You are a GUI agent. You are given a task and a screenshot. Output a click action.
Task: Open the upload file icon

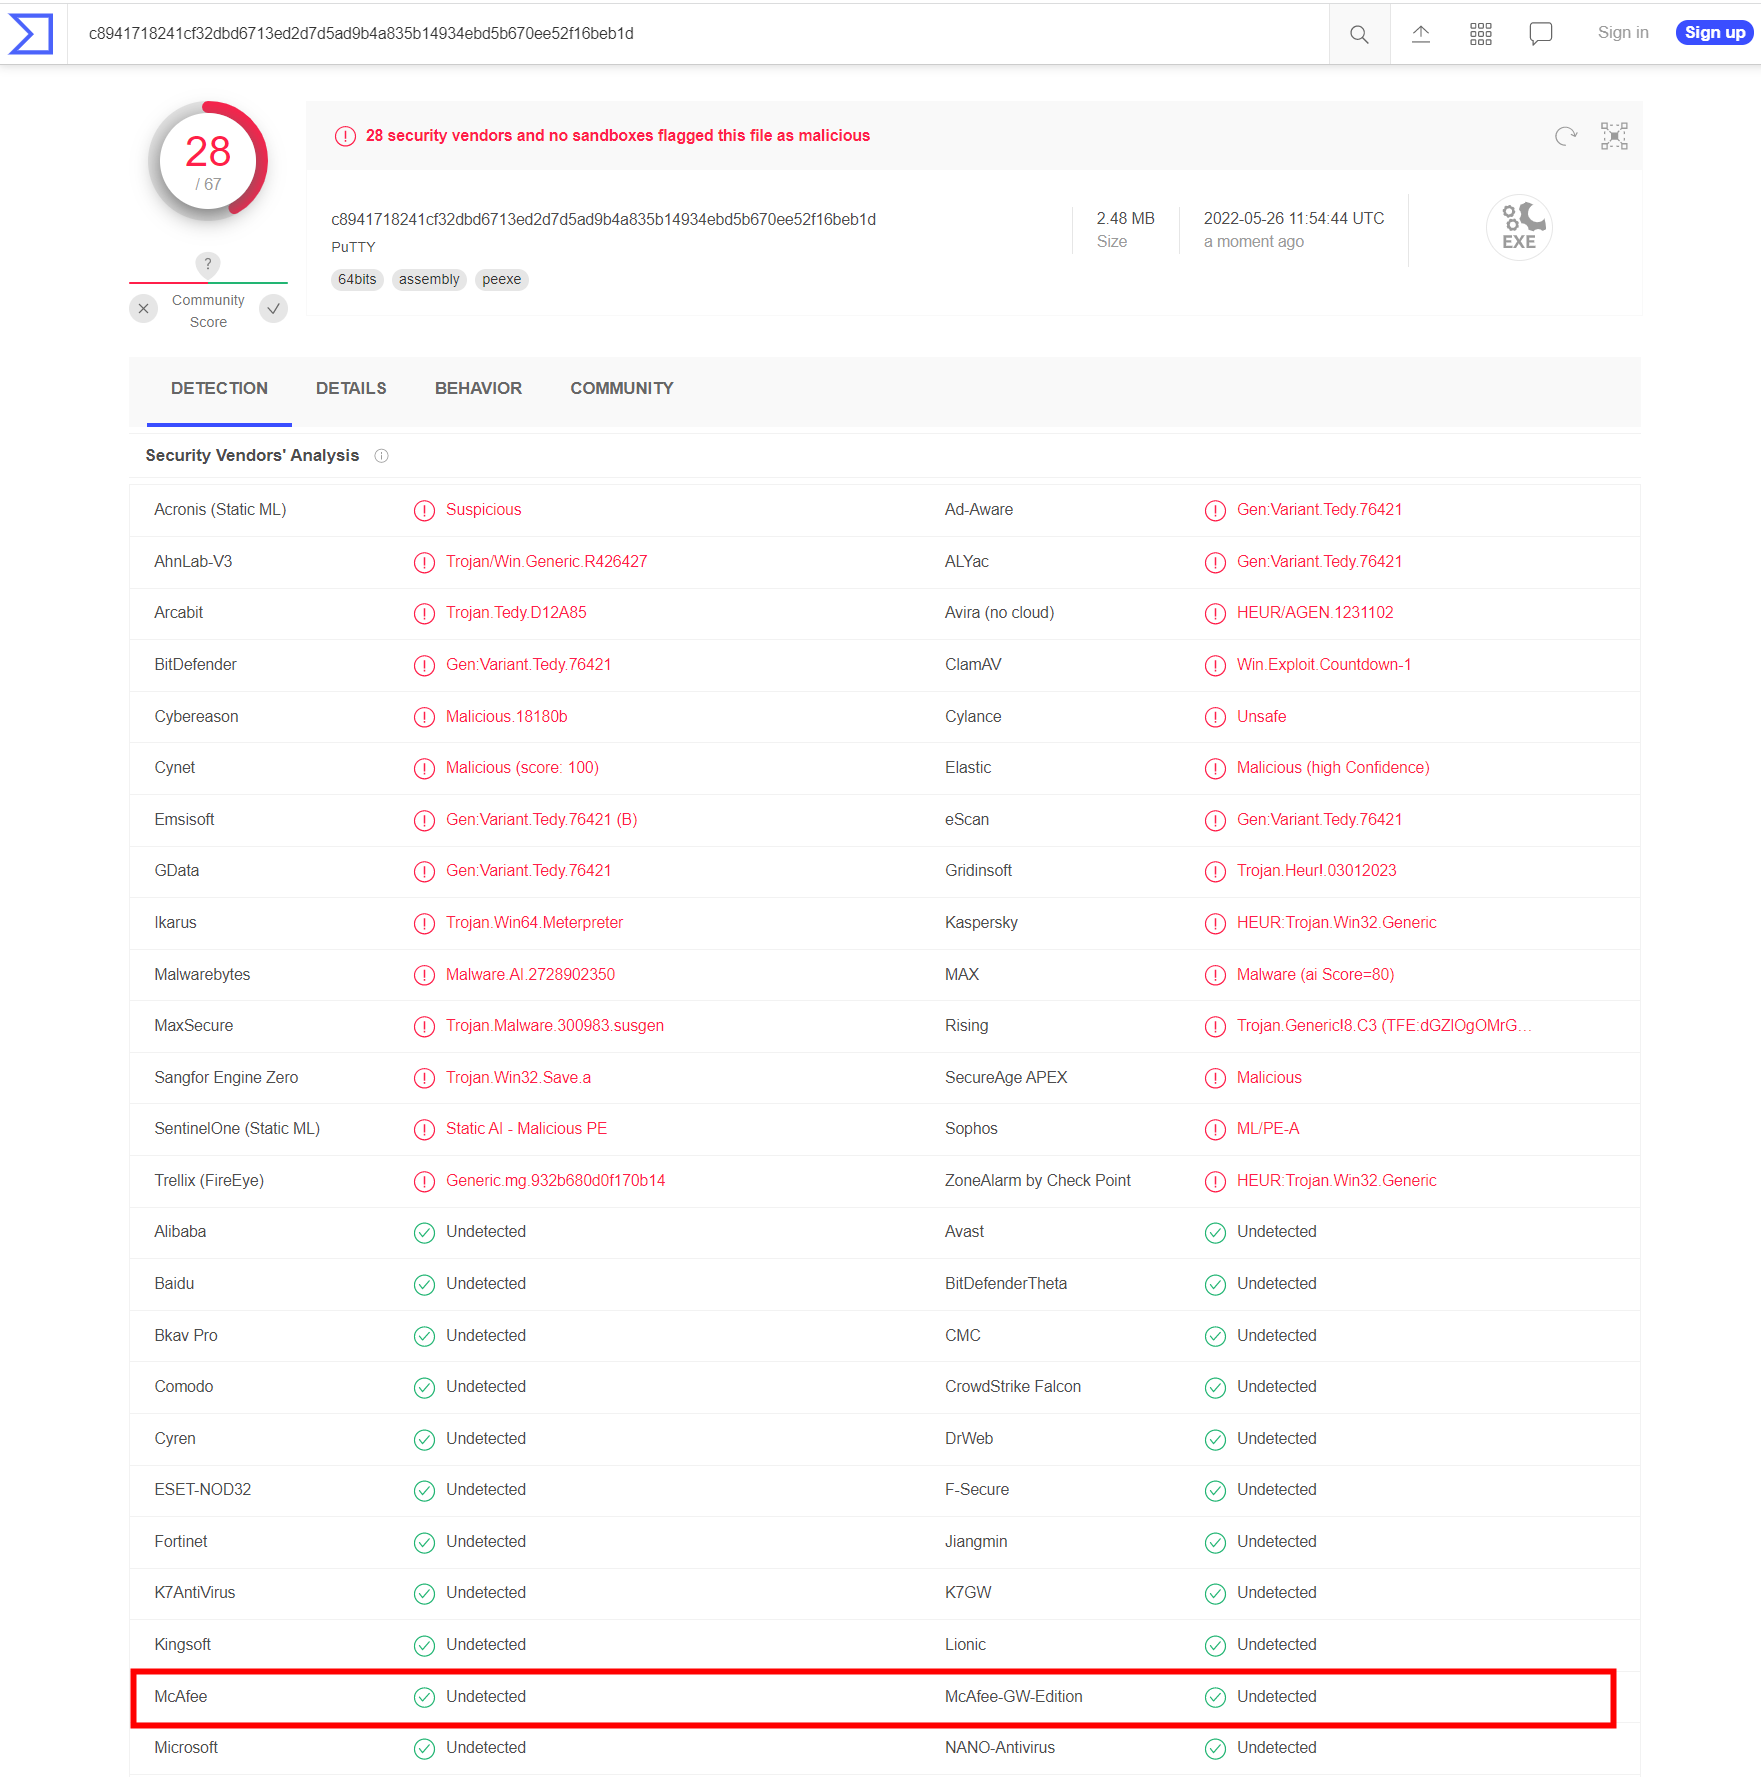1420,34
